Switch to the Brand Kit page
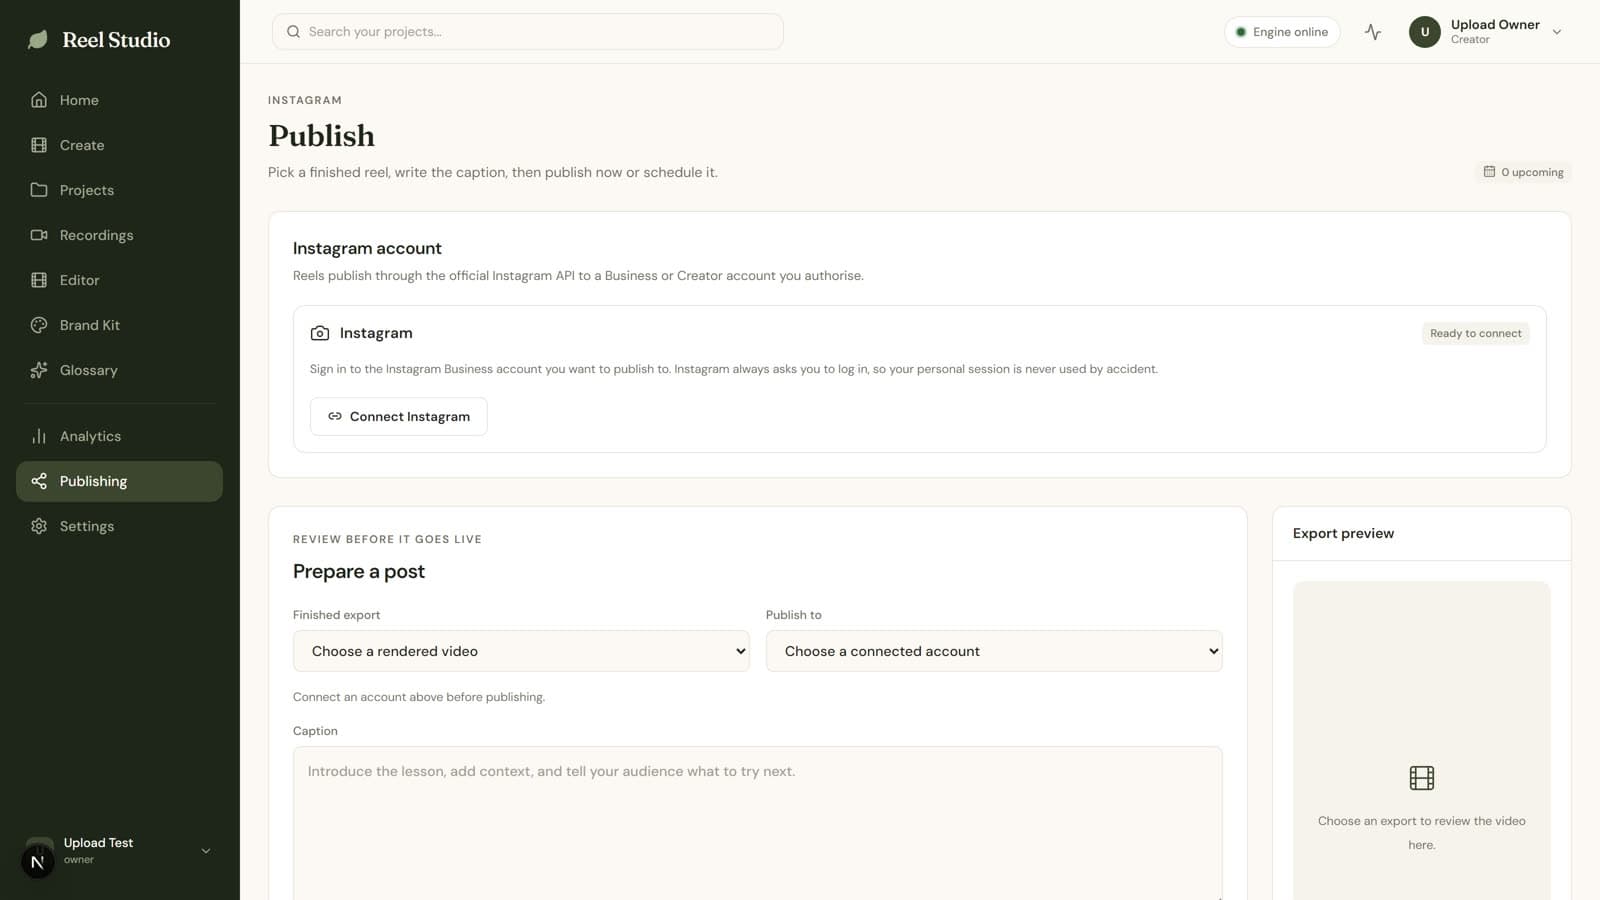1600x900 pixels. pyautogui.click(x=119, y=325)
